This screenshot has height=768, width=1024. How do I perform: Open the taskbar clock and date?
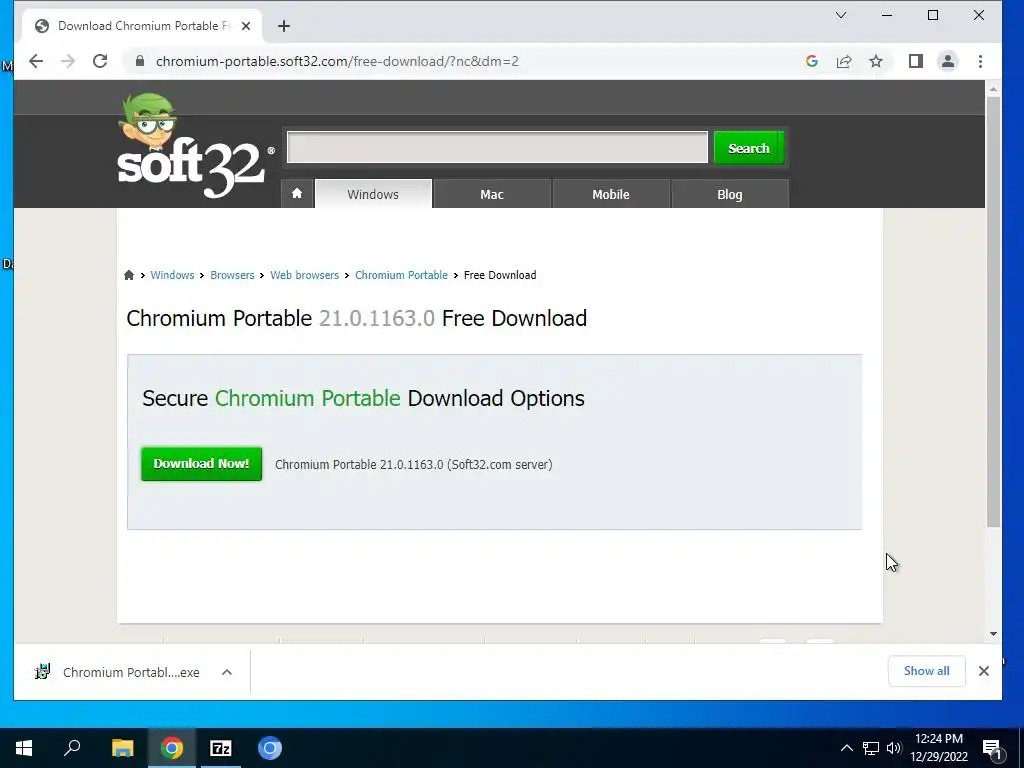click(938, 748)
